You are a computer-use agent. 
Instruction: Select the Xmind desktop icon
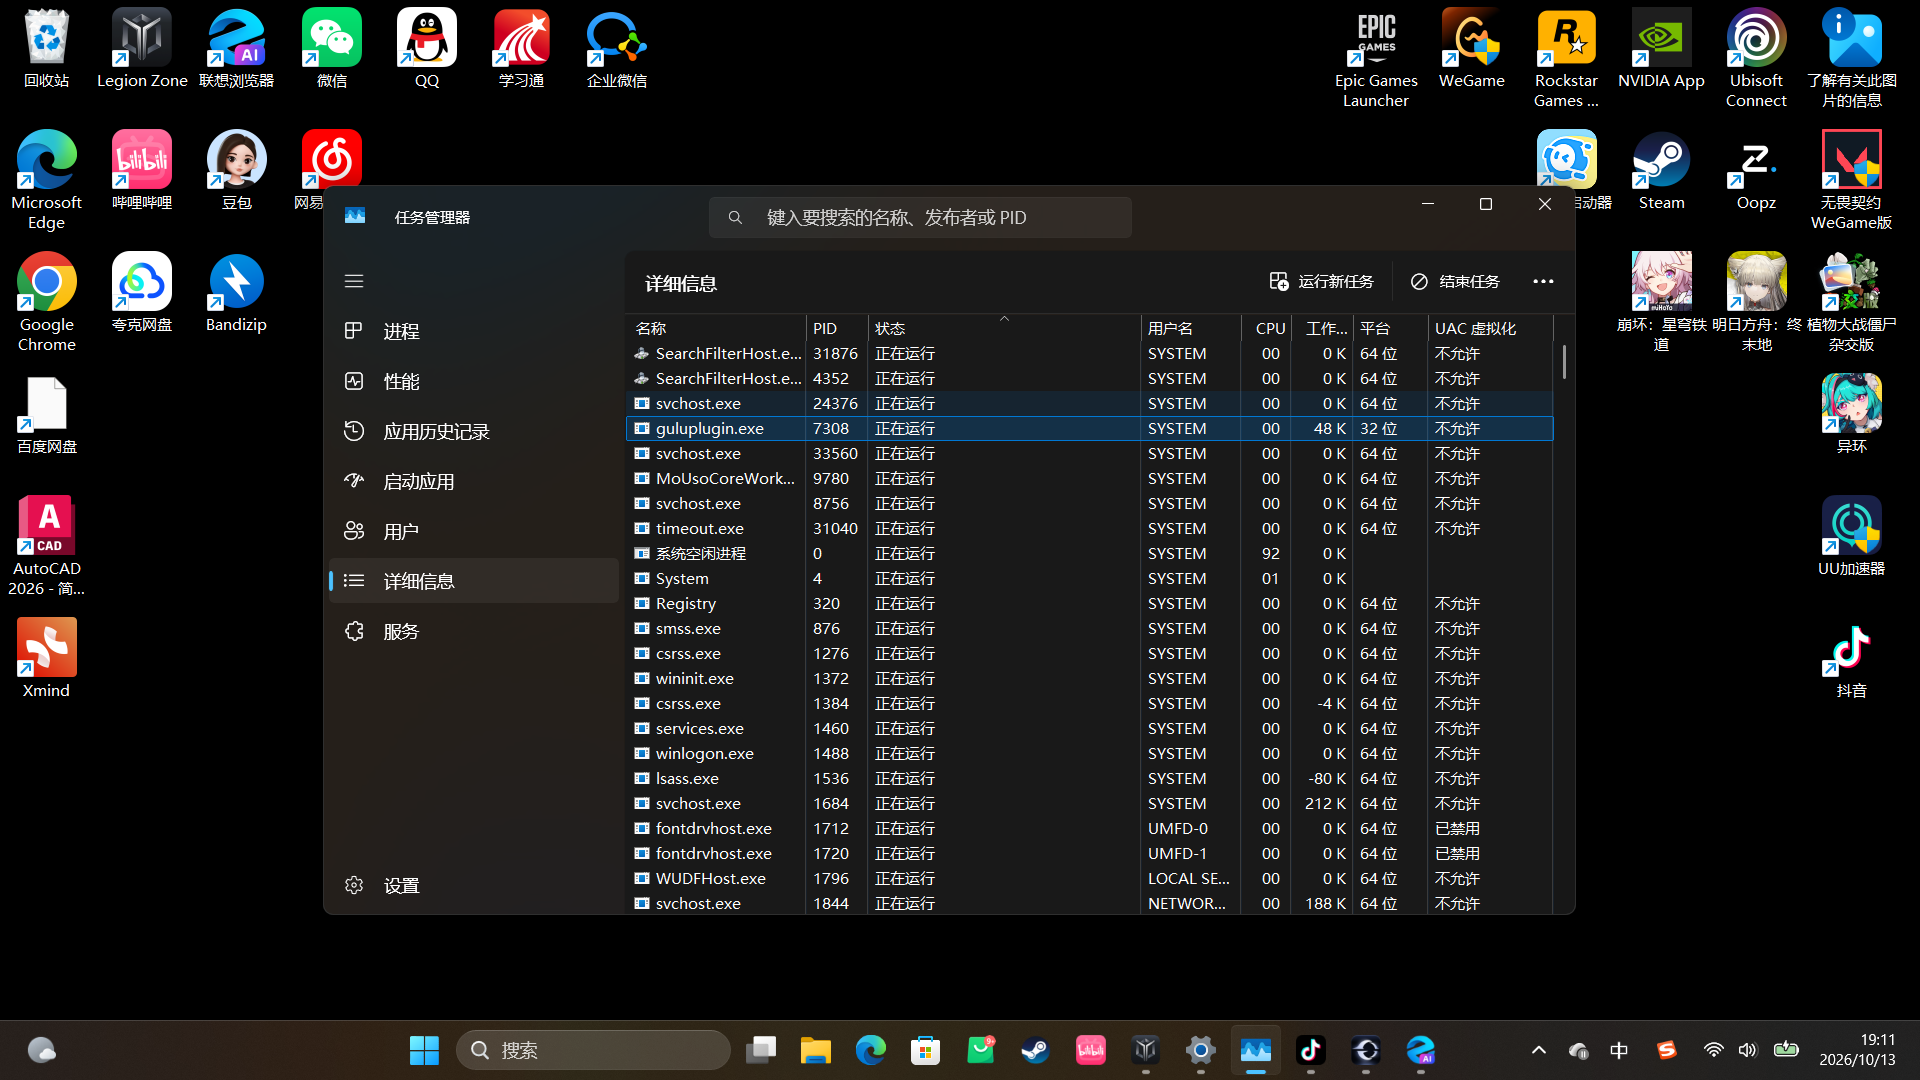pyautogui.click(x=47, y=658)
